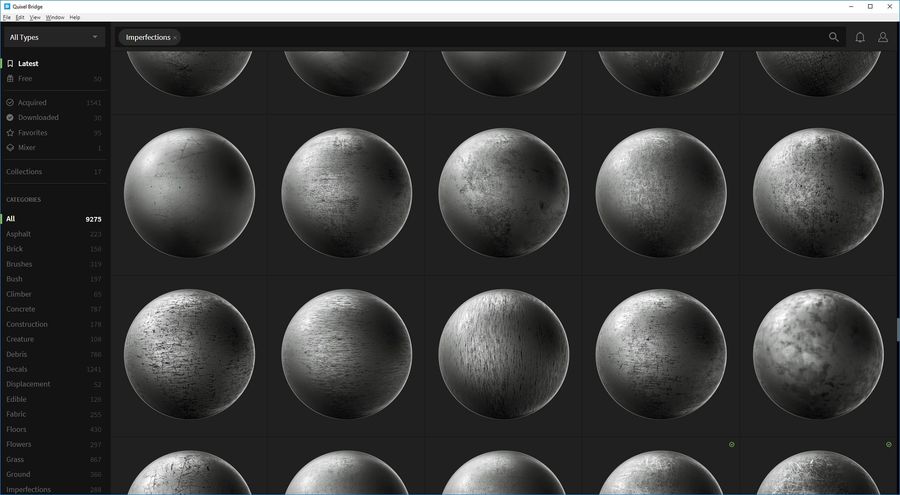Open the View menu
The width and height of the screenshot is (900, 495).
pos(35,17)
